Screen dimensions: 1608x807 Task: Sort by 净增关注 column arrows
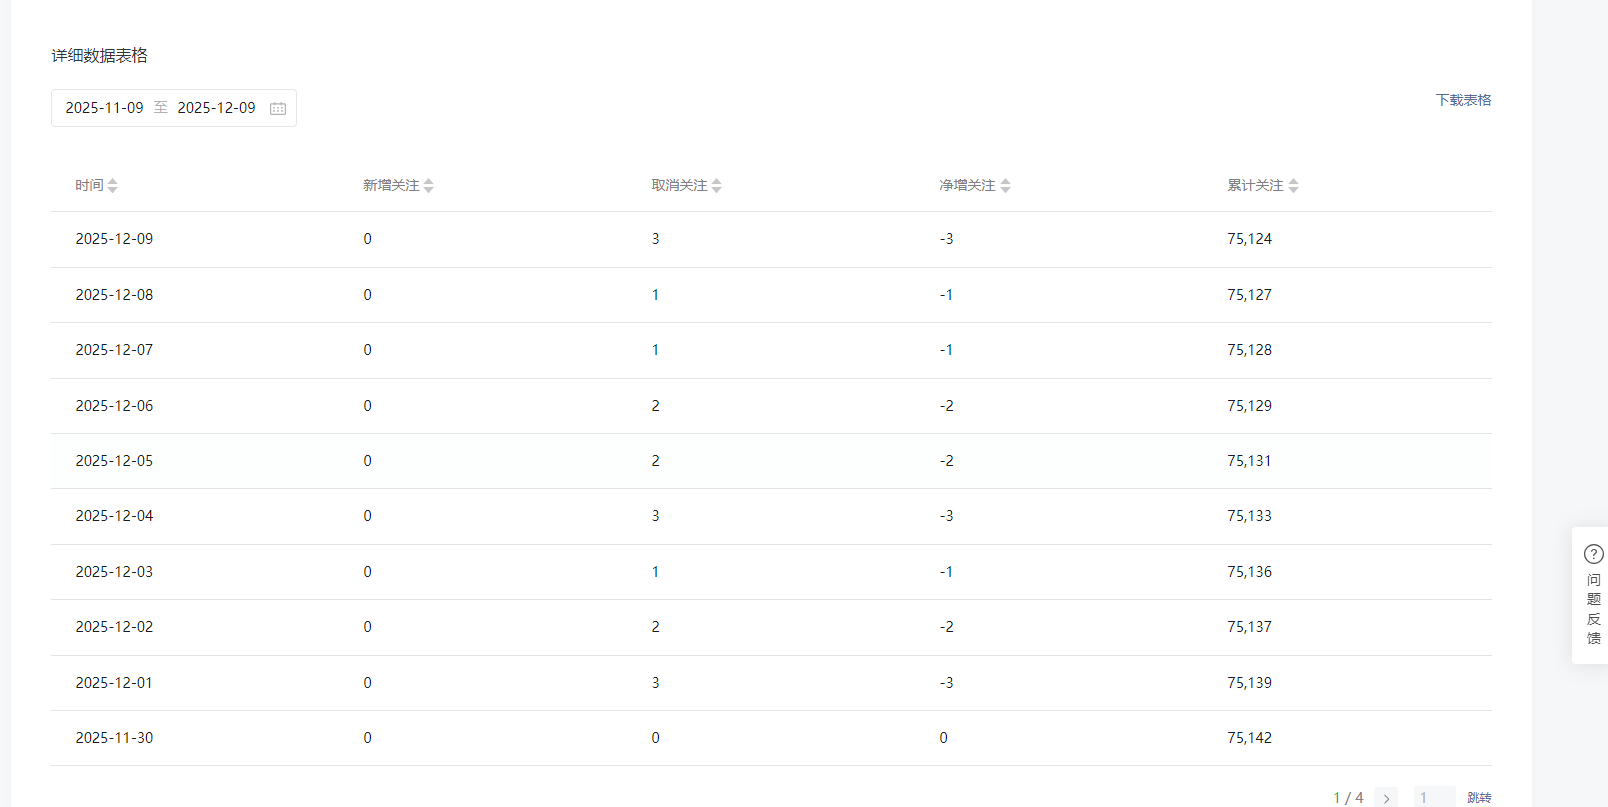1006,186
